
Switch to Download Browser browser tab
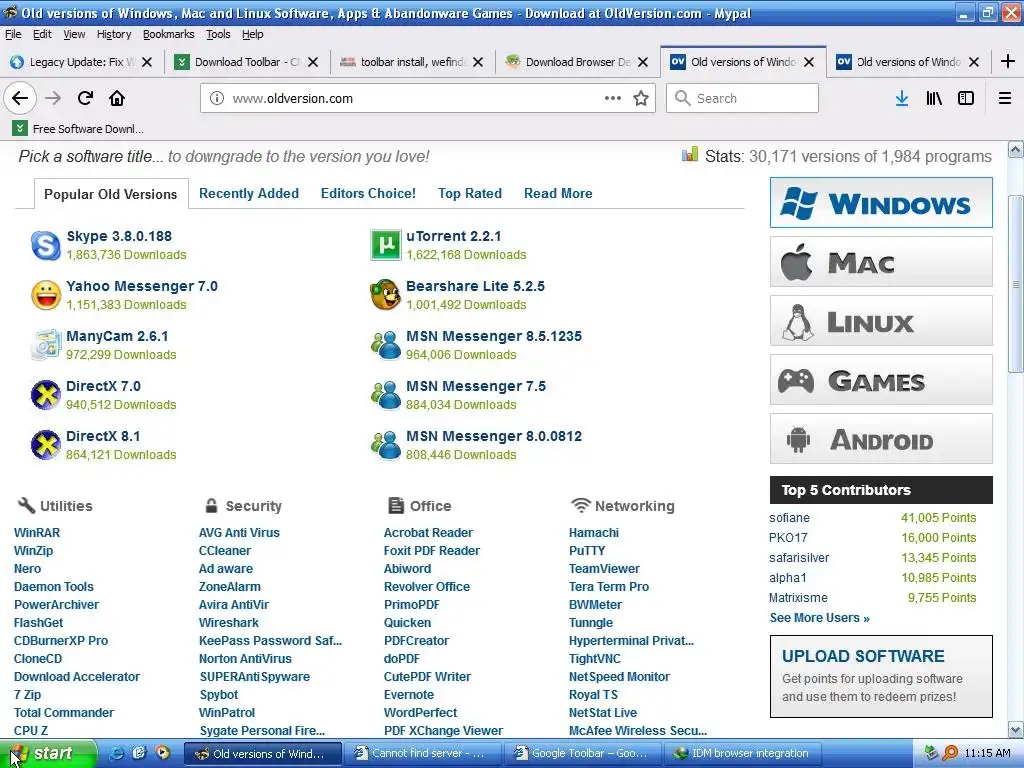(x=577, y=62)
